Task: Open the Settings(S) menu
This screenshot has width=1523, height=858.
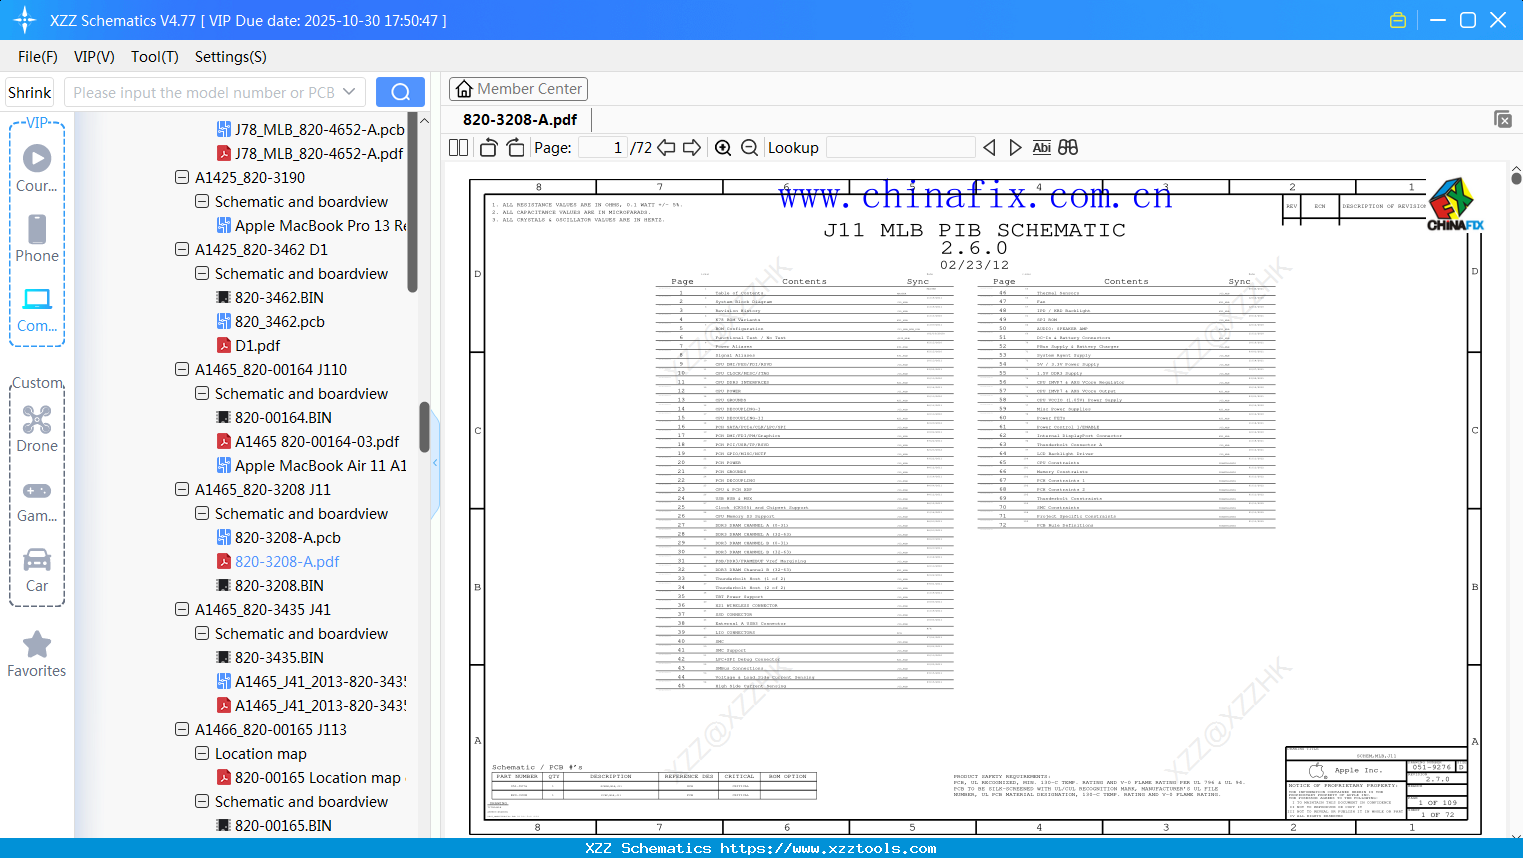Action: (x=231, y=57)
